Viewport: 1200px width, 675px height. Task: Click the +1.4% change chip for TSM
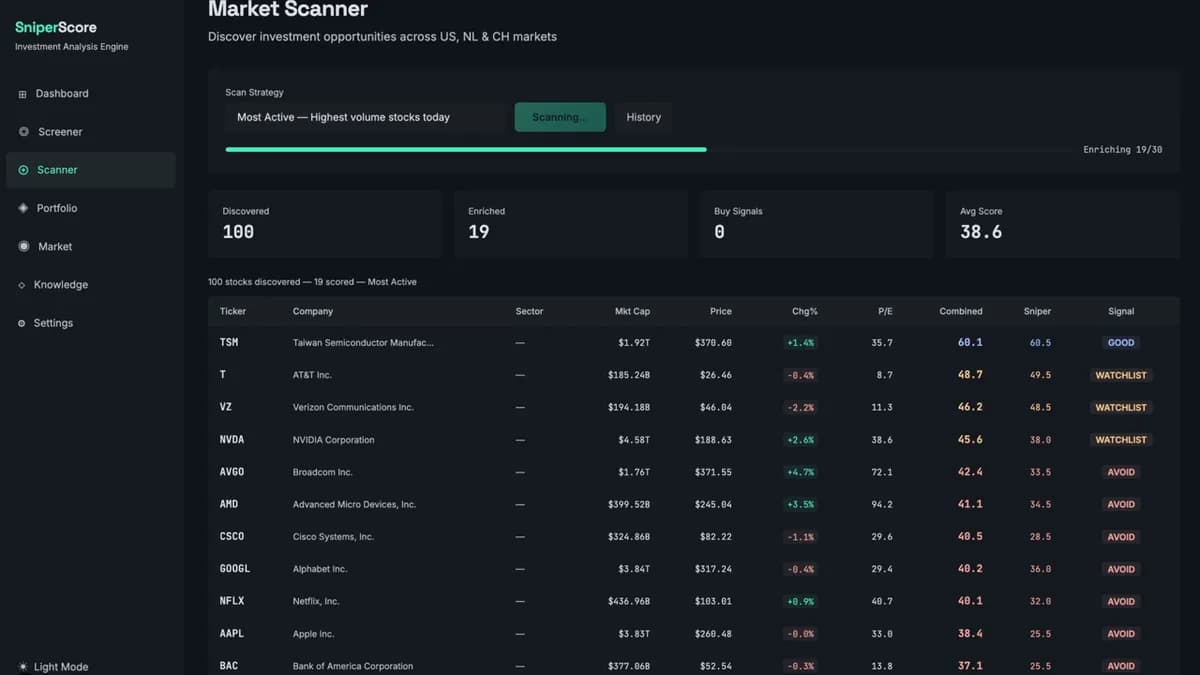point(800,343)
